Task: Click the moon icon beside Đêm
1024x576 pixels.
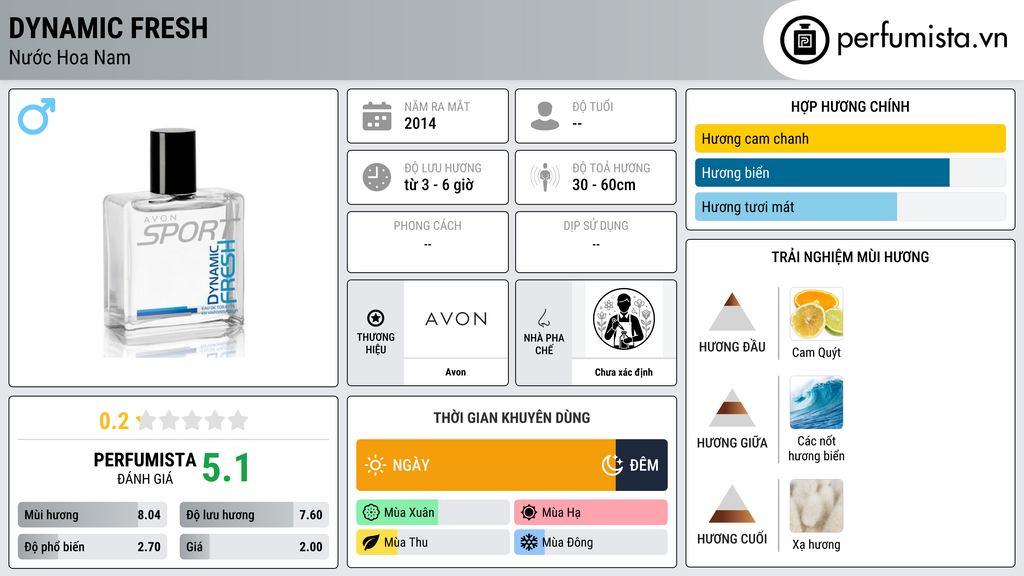Action: click(x=612, y=465)
